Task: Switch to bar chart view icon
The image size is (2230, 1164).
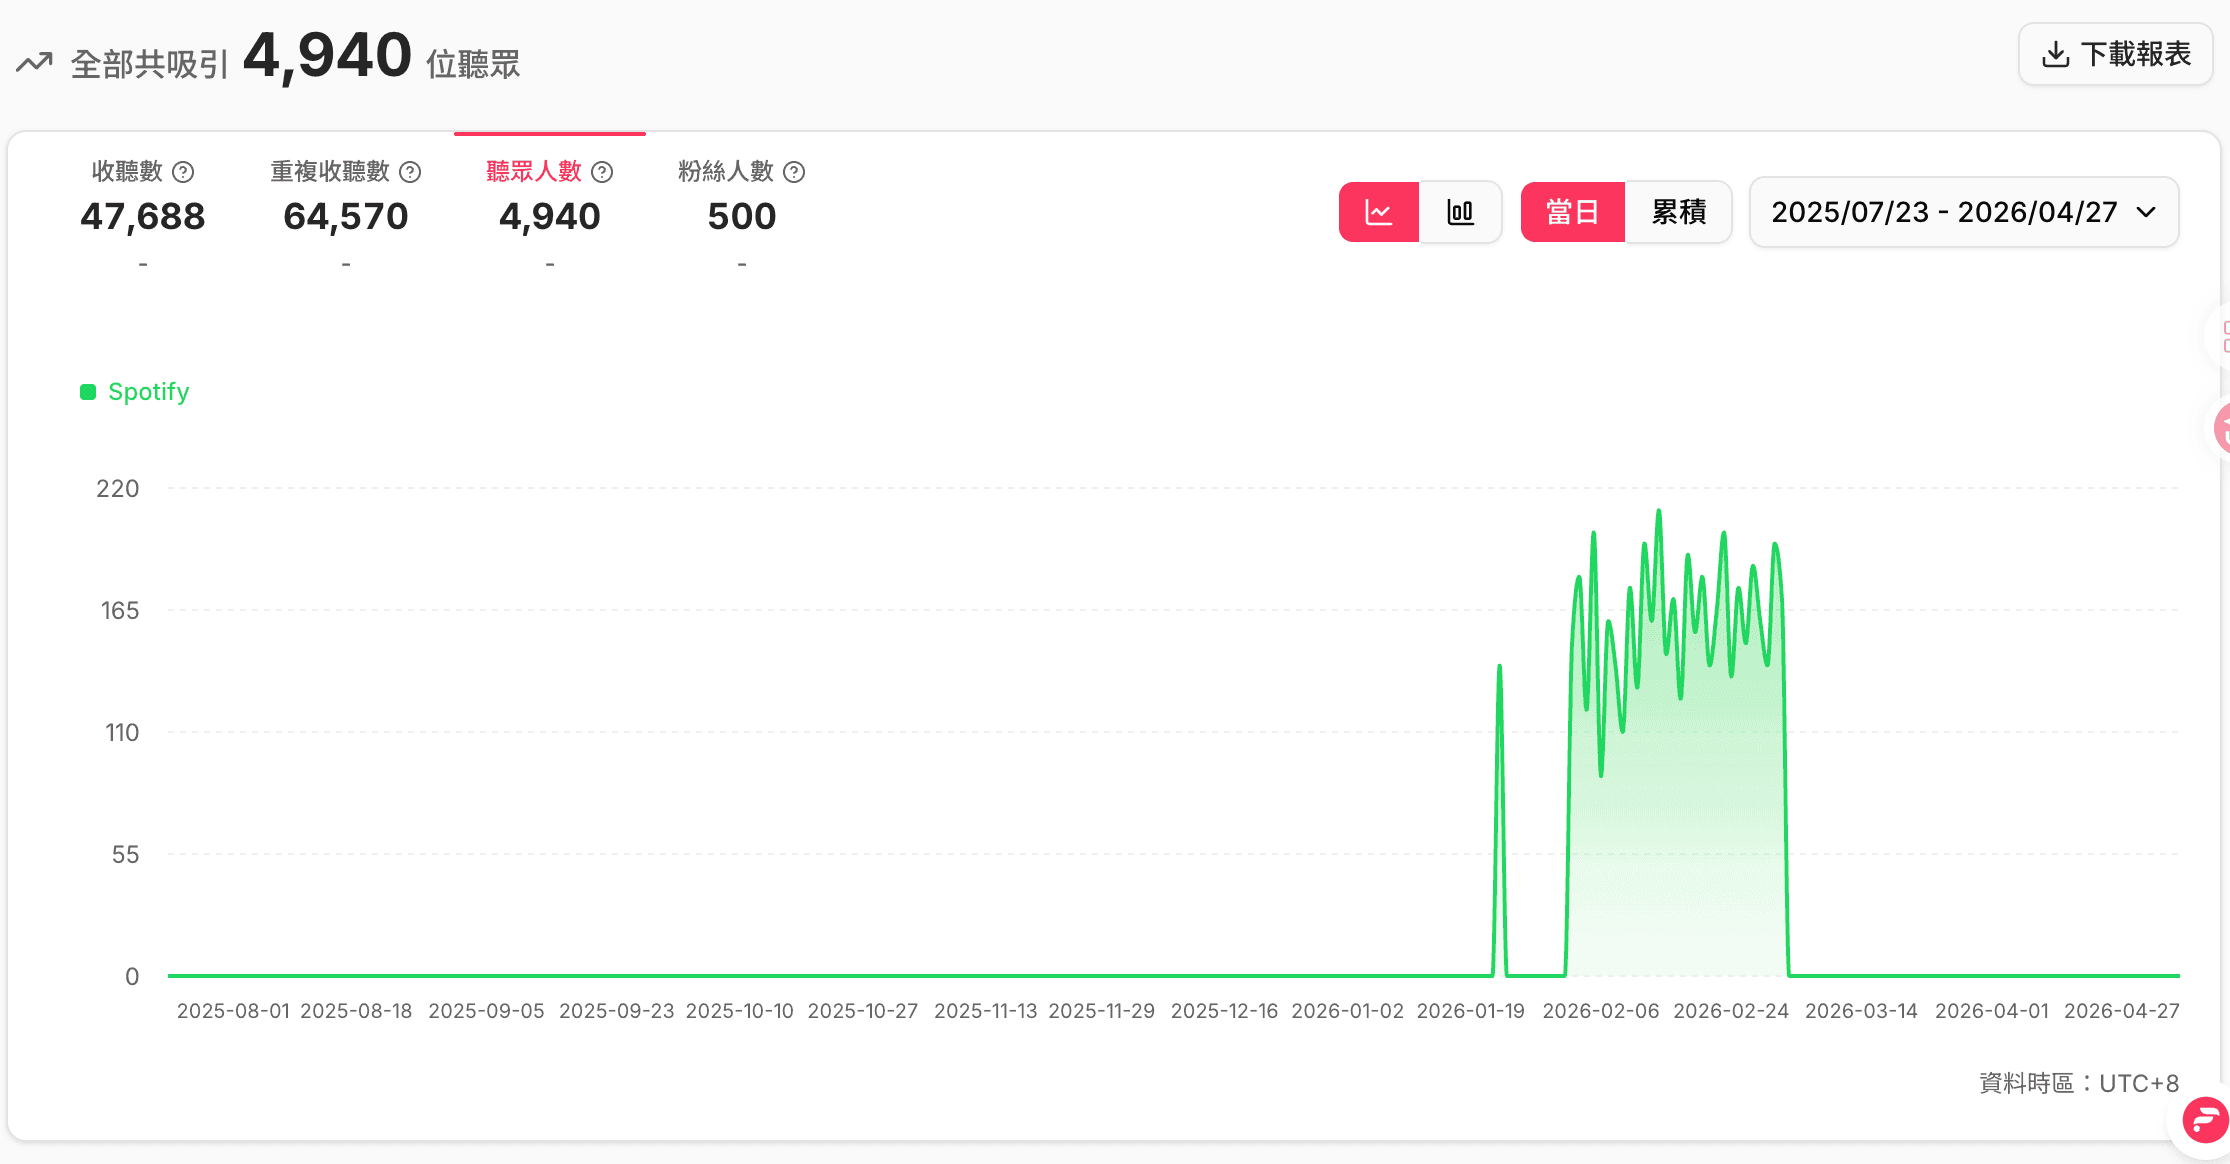Action: (1460, 212)
